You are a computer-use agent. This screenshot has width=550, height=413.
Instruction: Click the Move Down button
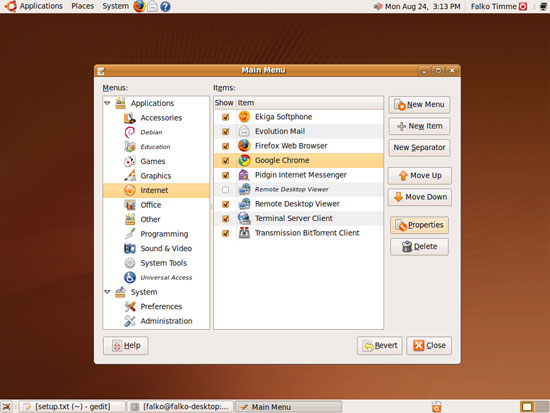(x=420, y=197)
